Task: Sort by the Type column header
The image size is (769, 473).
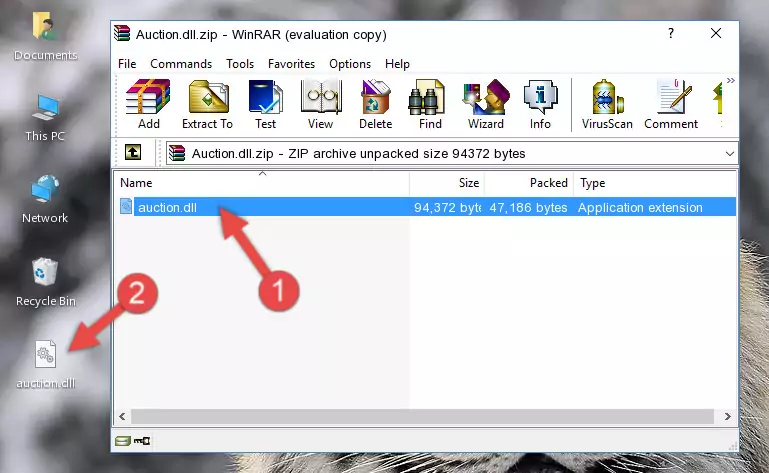Action: (x=655, y=183)
